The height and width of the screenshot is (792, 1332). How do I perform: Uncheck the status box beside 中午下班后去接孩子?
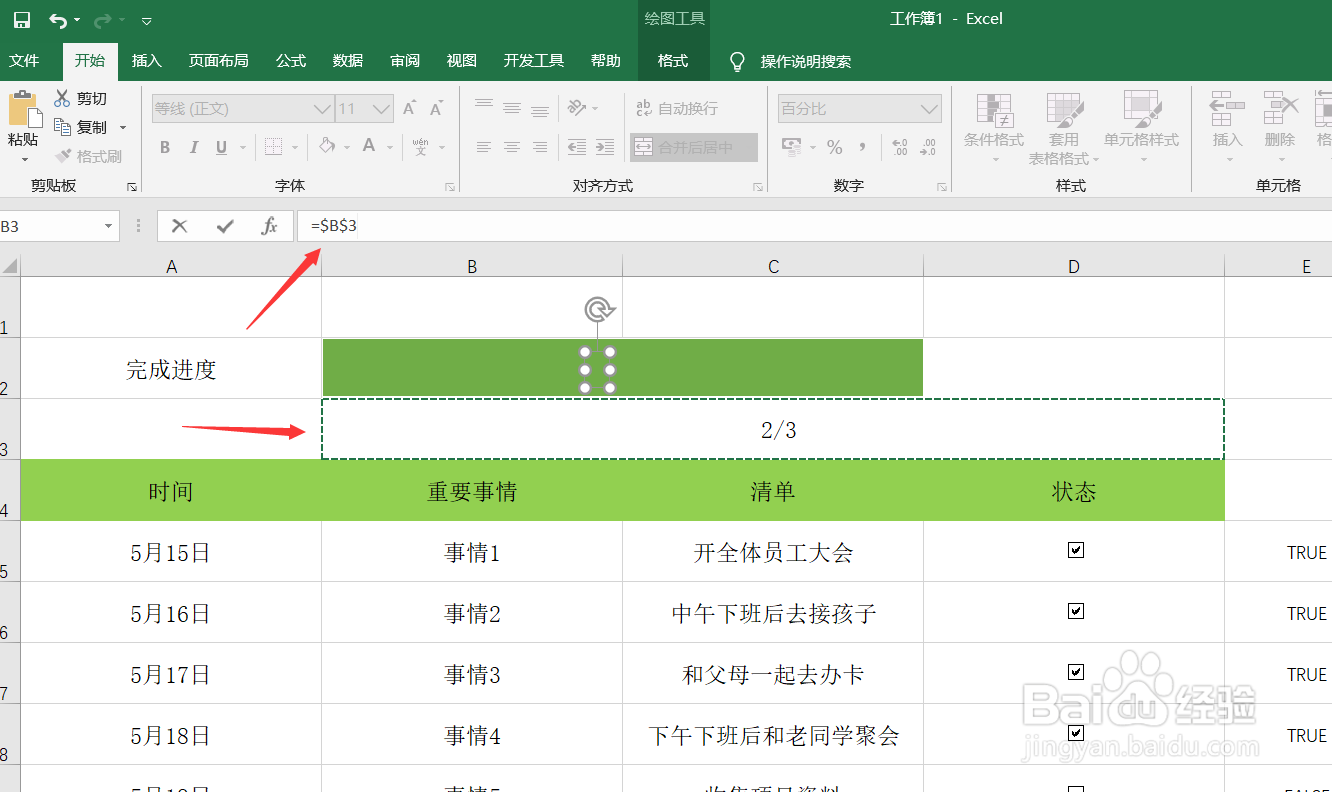(1075, 612)
